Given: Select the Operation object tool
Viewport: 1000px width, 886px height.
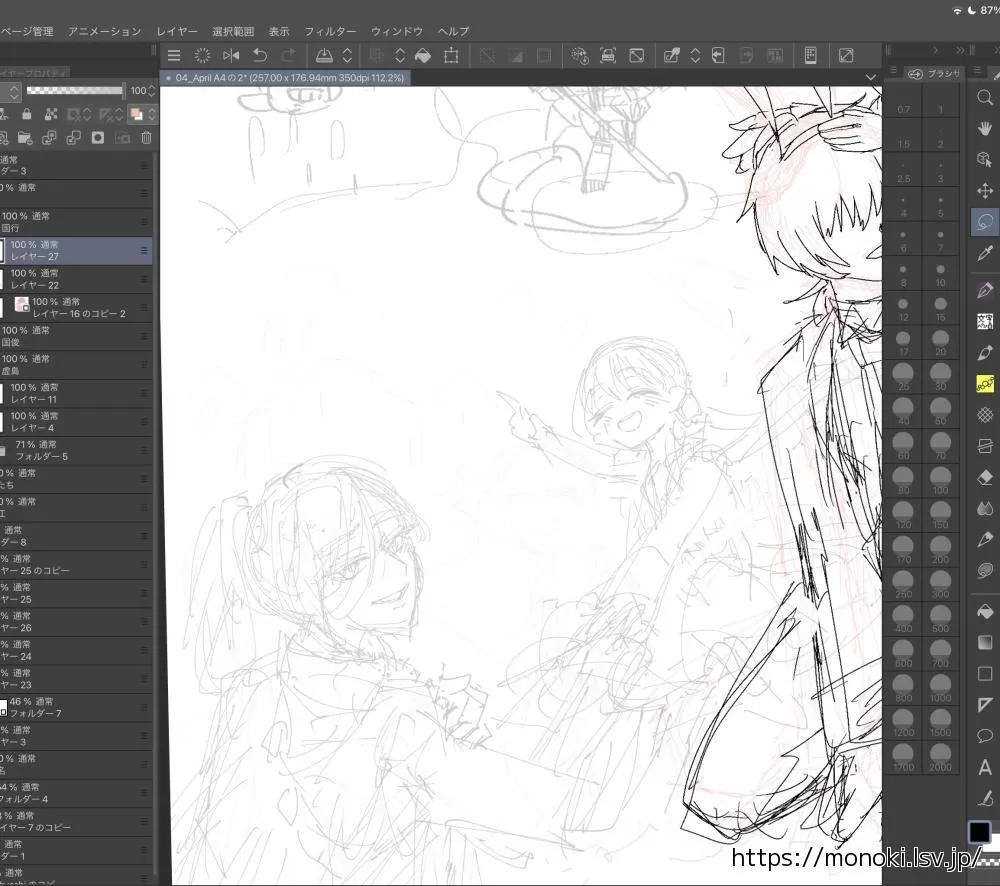Looking at the screenshot, I should pos(985,159).
